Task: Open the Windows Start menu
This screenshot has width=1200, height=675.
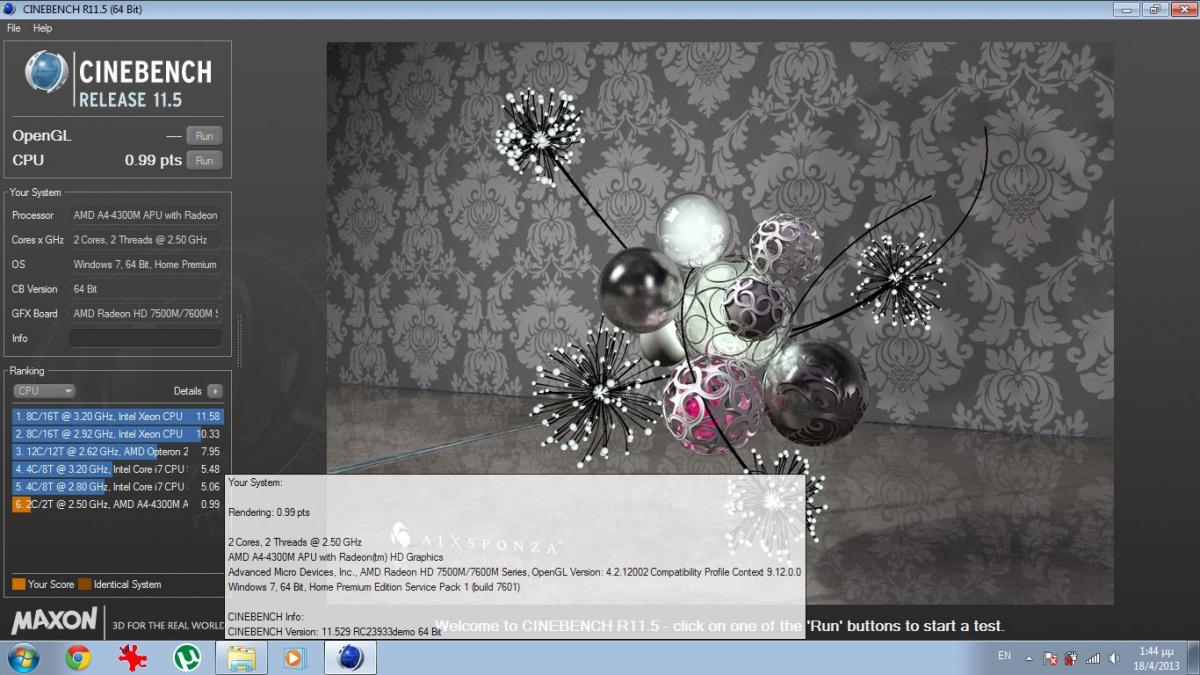Action: coord(23,657)
